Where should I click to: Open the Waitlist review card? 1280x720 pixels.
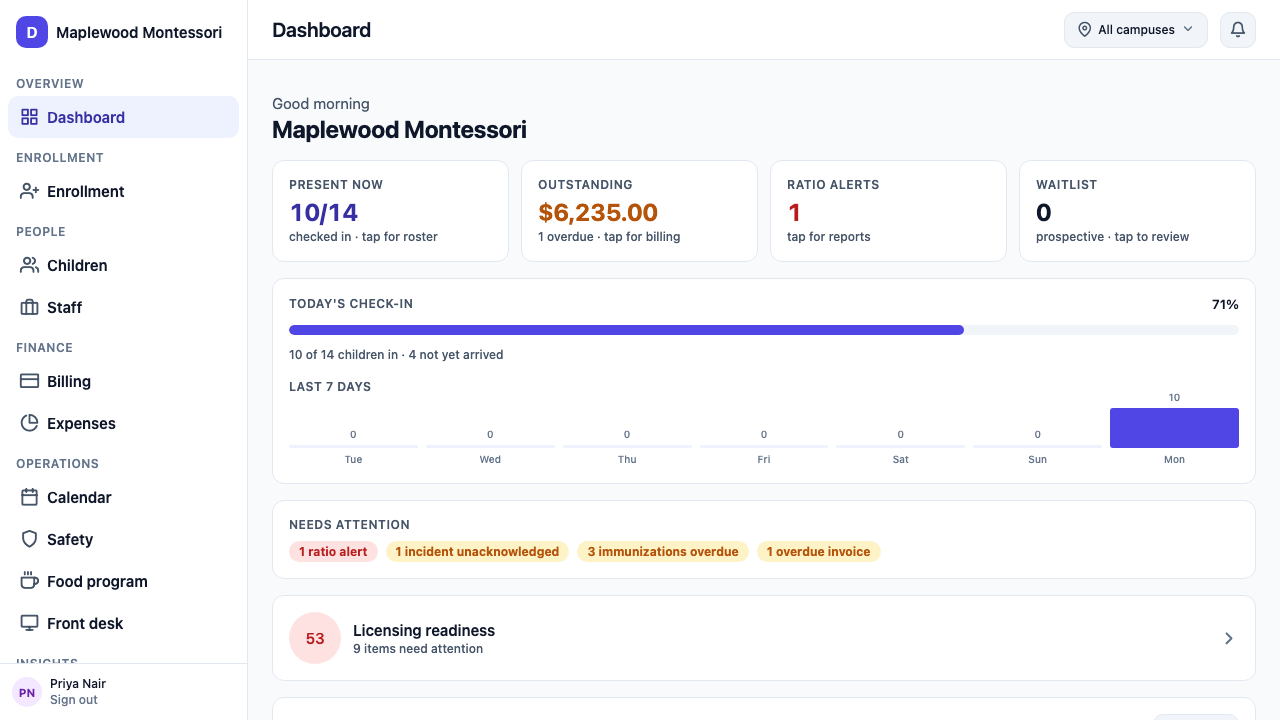tap(1137, 211)
